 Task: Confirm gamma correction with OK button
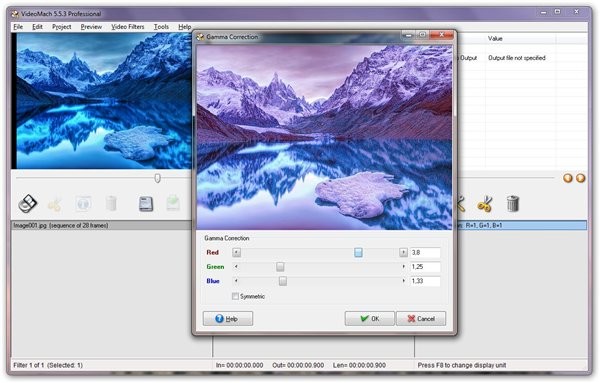point(369,319)
